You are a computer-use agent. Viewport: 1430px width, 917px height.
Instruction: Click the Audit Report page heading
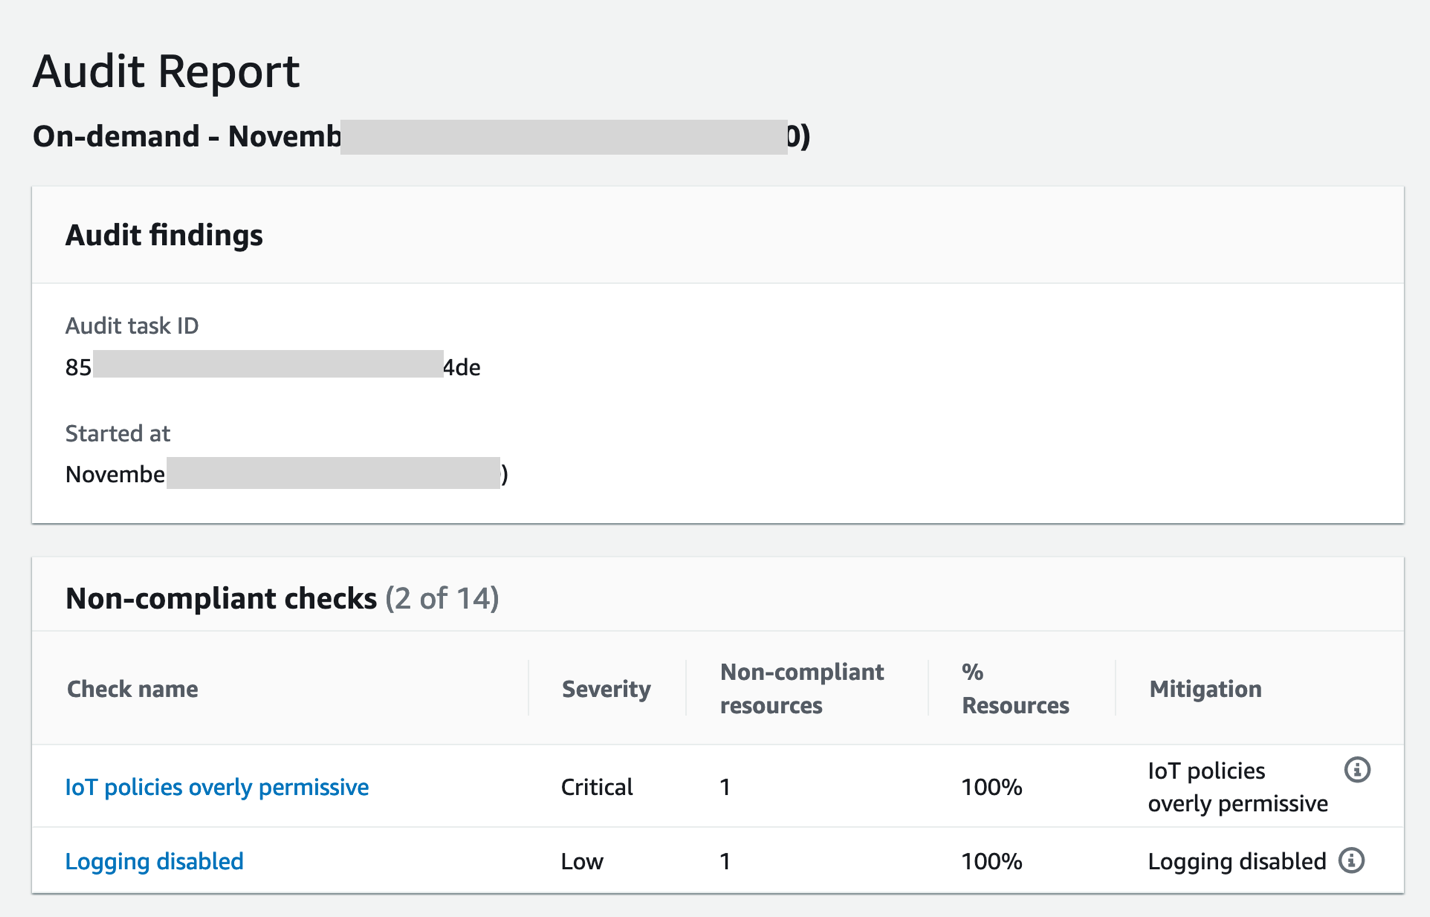[x=166, y=71]
